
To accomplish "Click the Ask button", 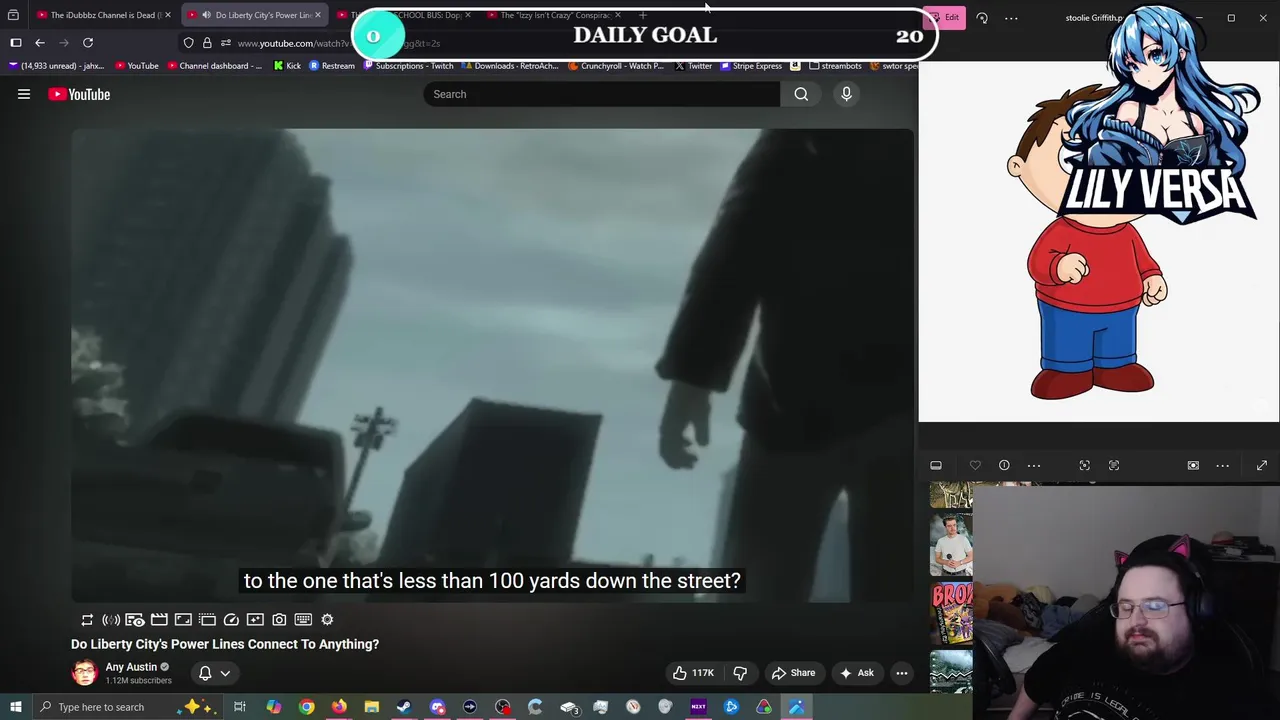I will (856, 673).
